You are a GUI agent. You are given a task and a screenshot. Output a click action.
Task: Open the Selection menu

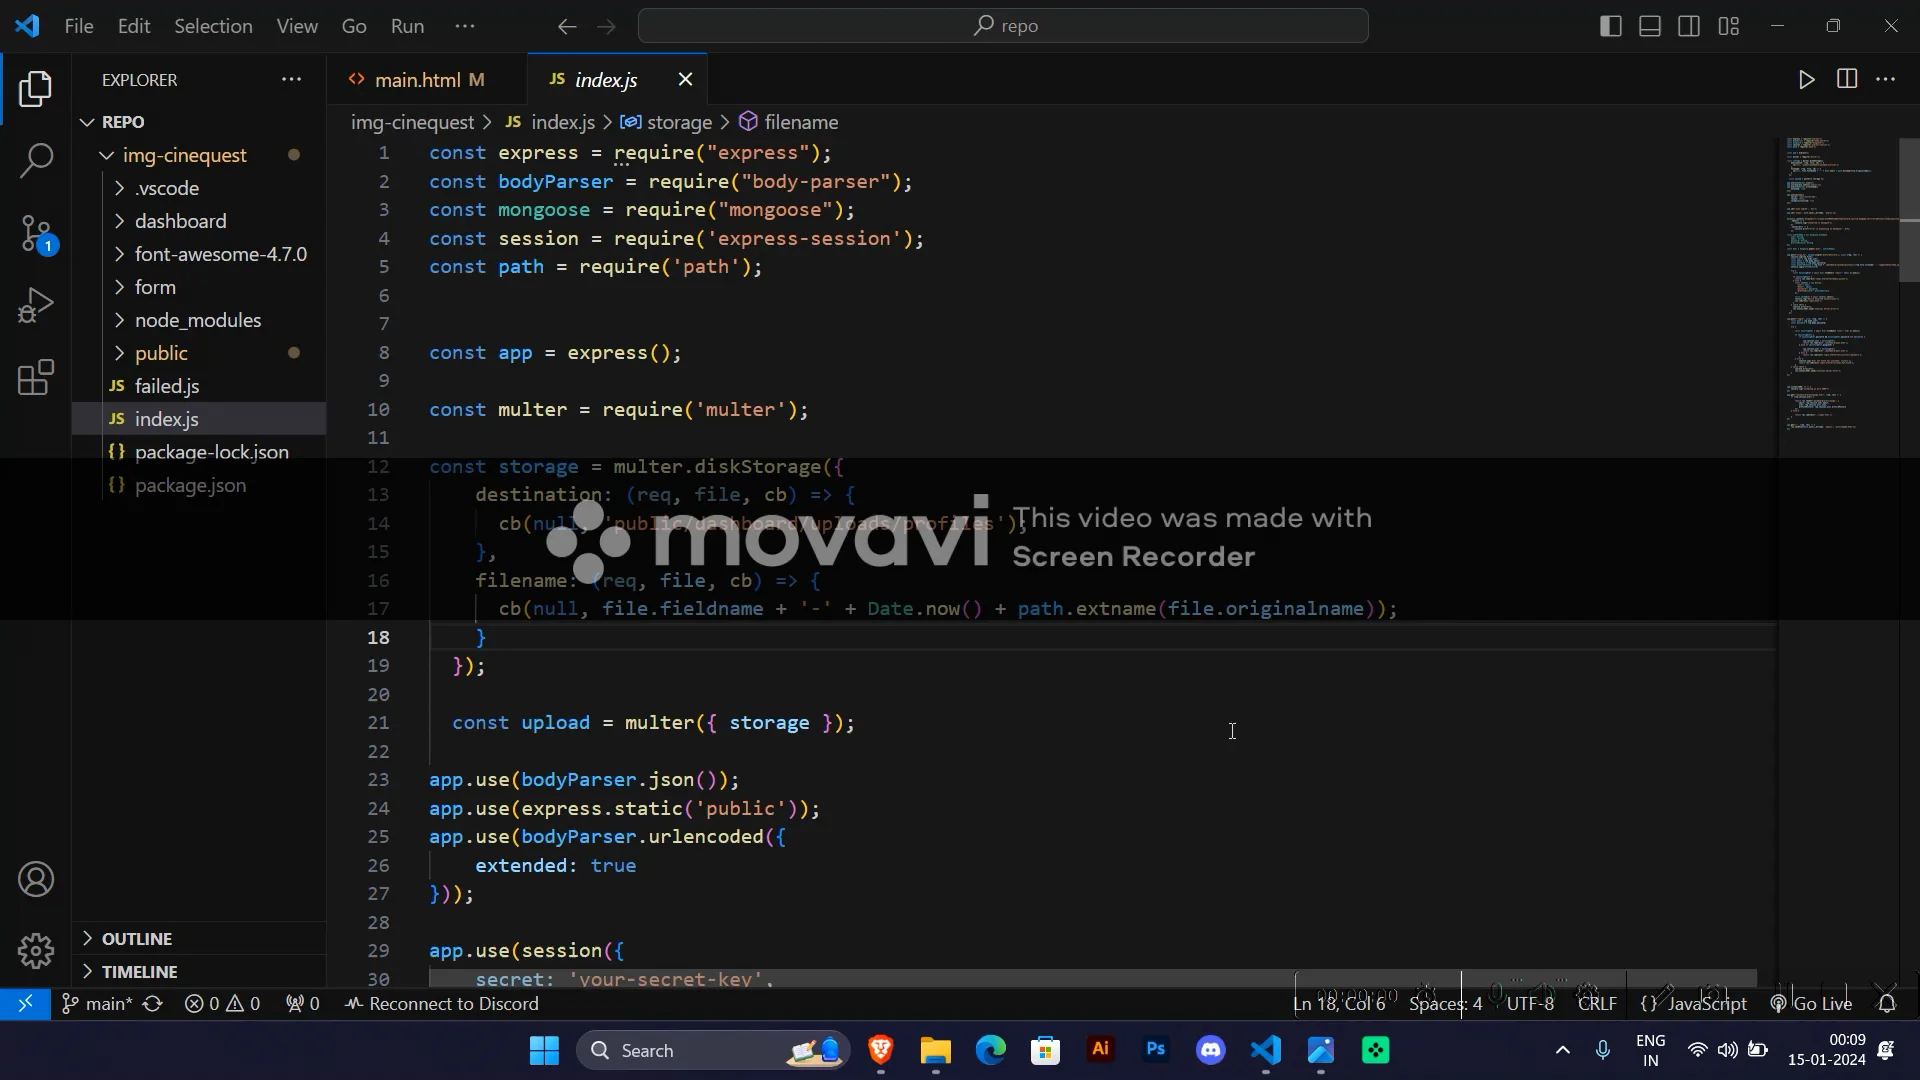(213, 26)
